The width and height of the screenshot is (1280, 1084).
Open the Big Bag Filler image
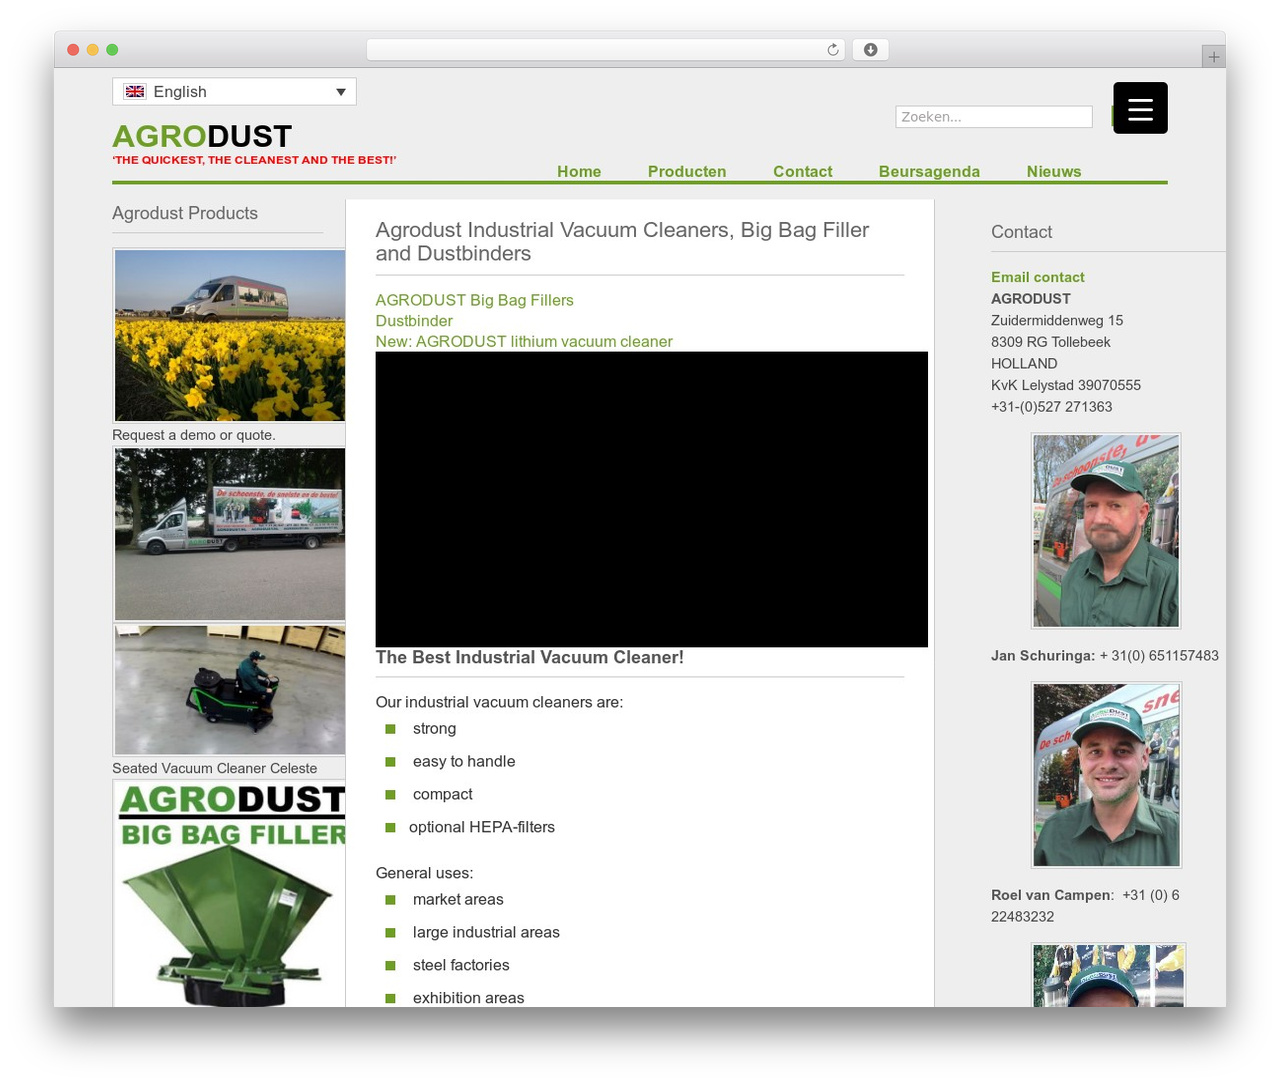point(230,893)
